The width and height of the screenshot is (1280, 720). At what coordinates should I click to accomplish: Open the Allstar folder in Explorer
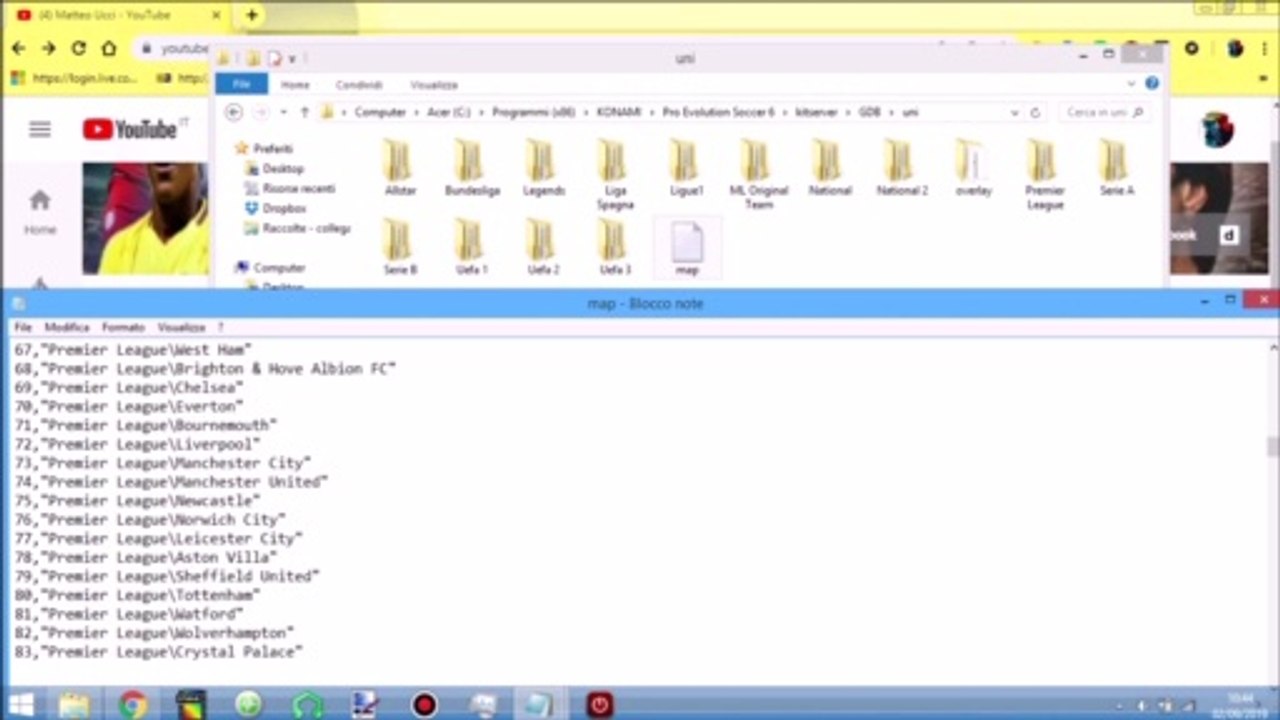click(x=400, y=167)
